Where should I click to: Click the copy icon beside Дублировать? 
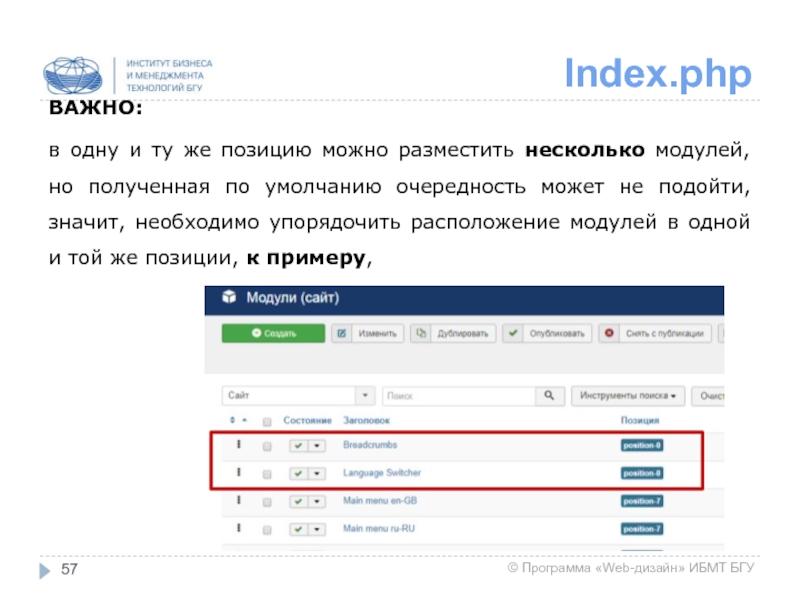[421, 334]
